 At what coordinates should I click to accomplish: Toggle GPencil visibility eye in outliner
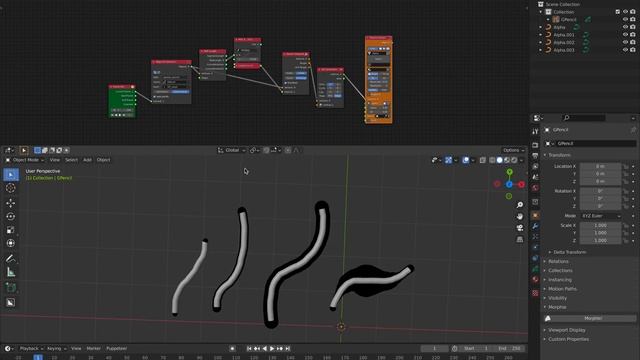(625, 19)
